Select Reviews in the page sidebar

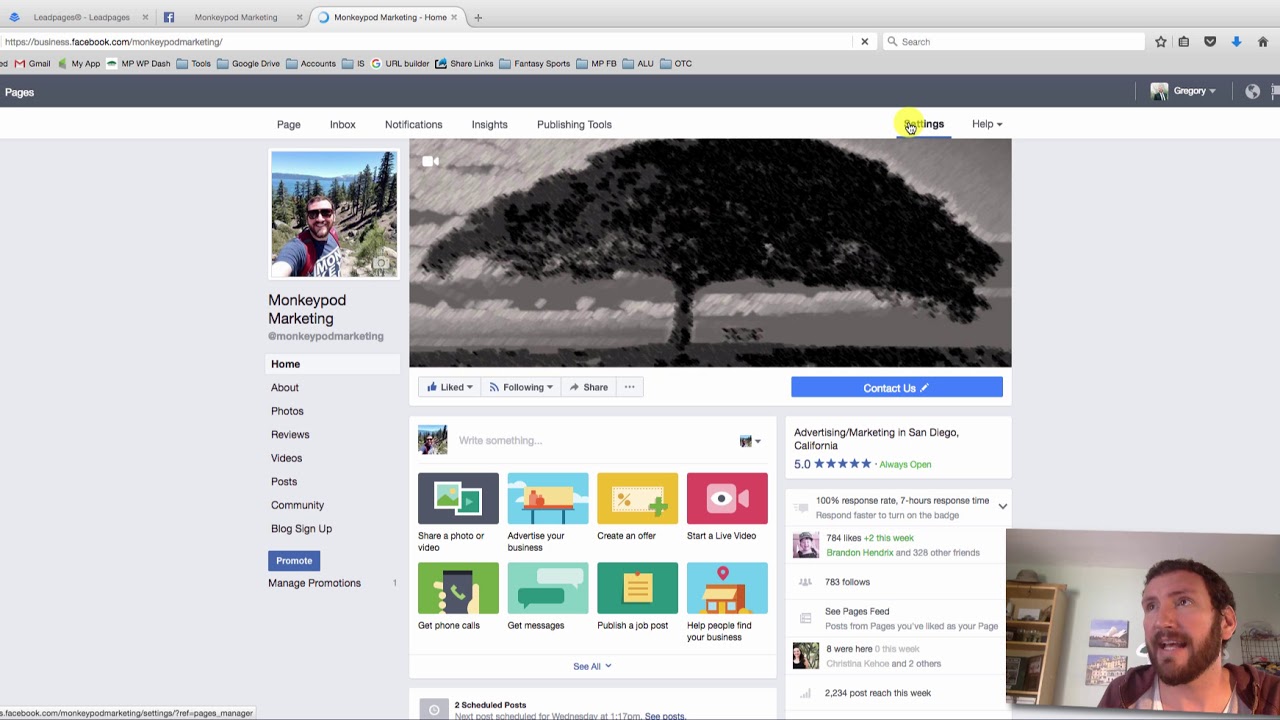coord(290,435)
